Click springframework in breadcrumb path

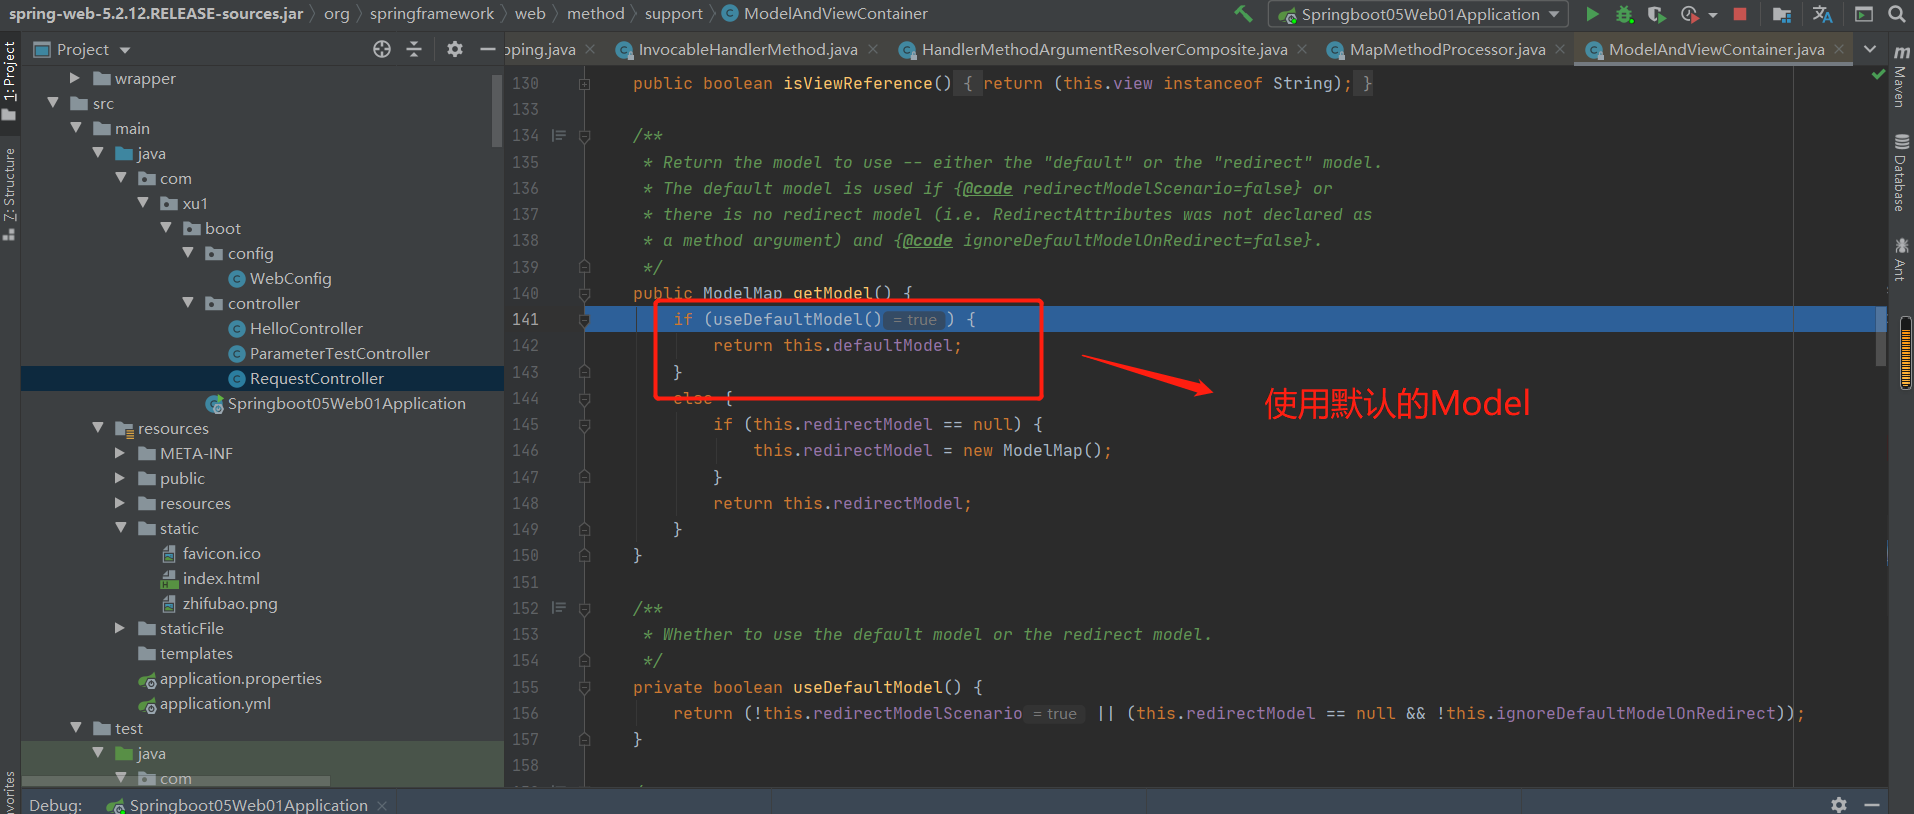click(432, 14)
